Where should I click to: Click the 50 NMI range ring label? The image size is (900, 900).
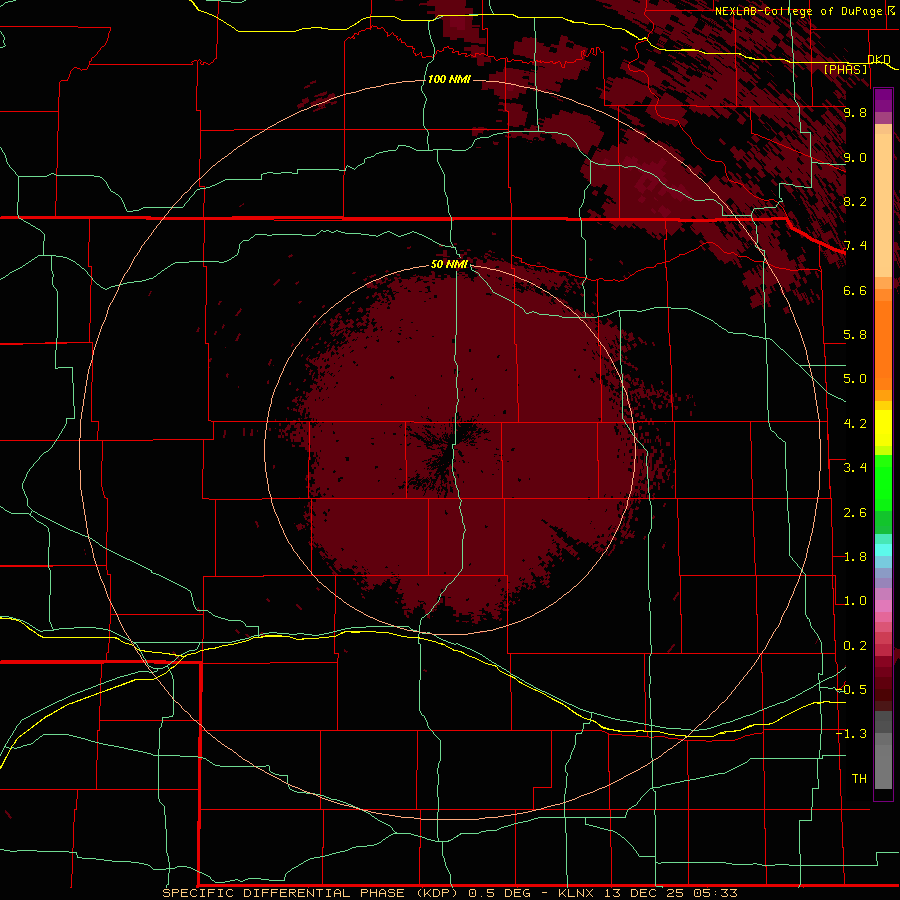click(x=449, y=264)
